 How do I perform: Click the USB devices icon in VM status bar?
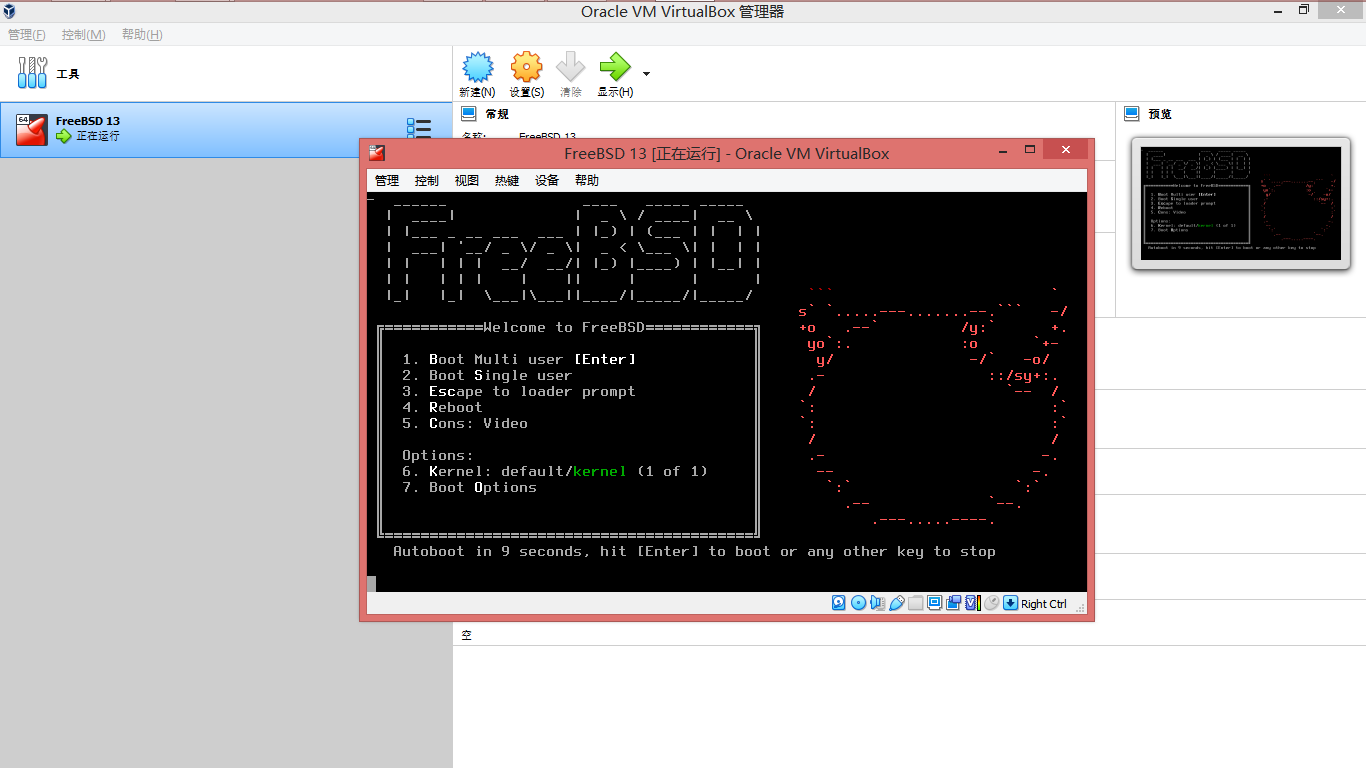[897, 602]
